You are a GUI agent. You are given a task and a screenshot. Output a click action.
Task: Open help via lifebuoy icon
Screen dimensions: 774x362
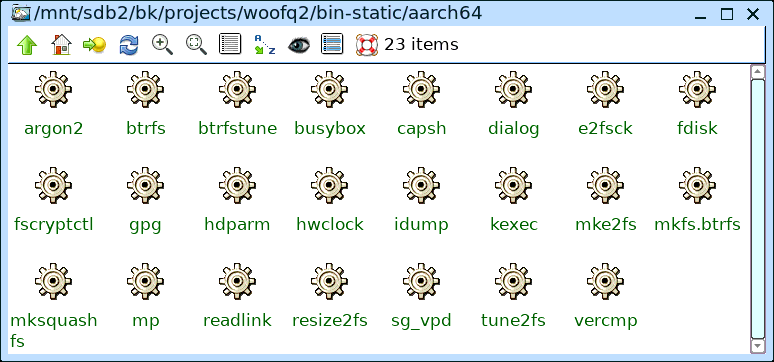pos(367,45)
